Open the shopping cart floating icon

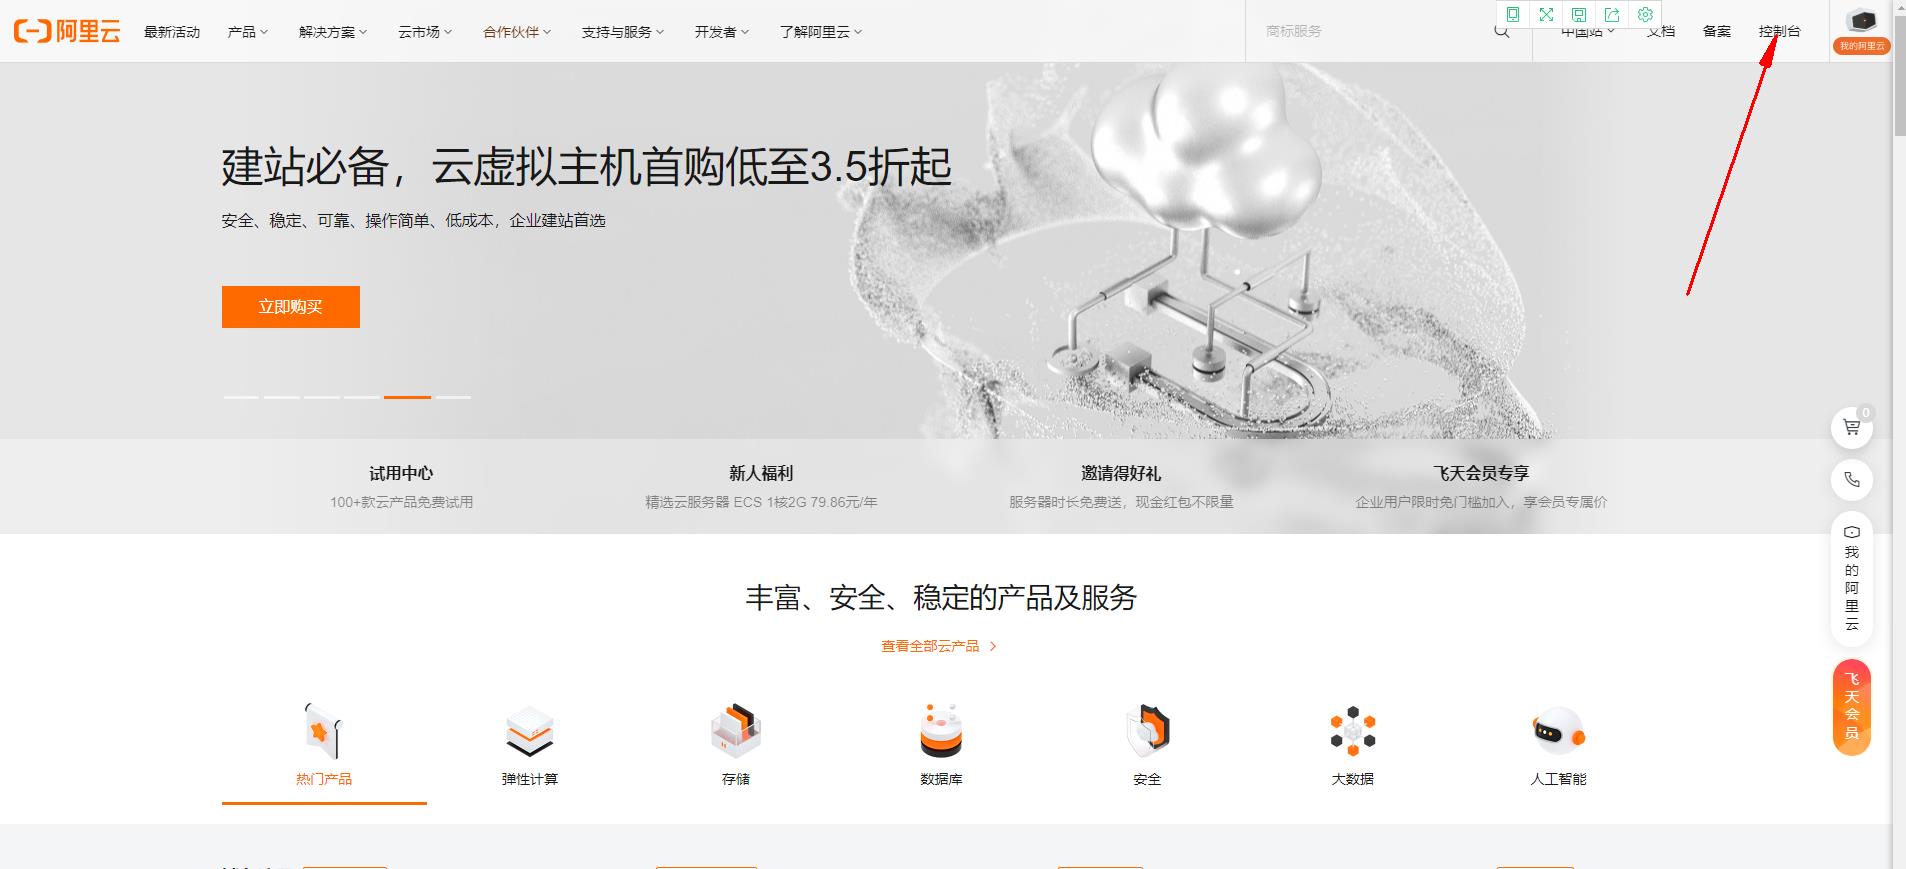pyautogui.click(x=1852, y=428)
